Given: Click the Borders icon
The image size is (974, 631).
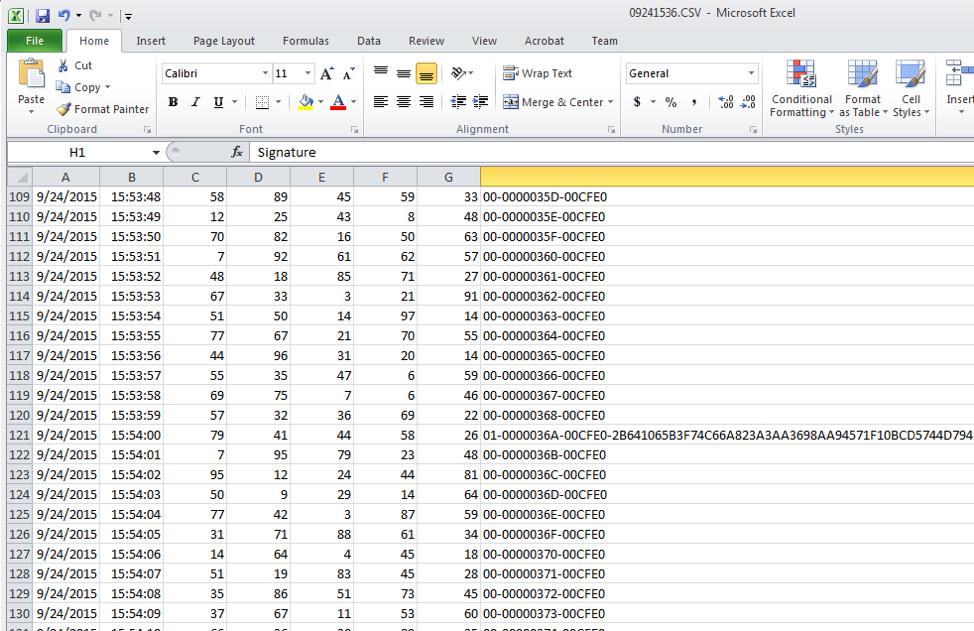Looking at the screenshot, I should (262, 102).
